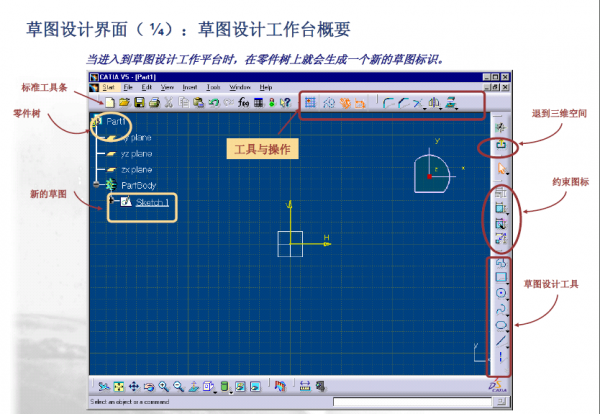600x414 pixels.
Task: Toggle Swap Visible Space icon
Action: (255, 386)
